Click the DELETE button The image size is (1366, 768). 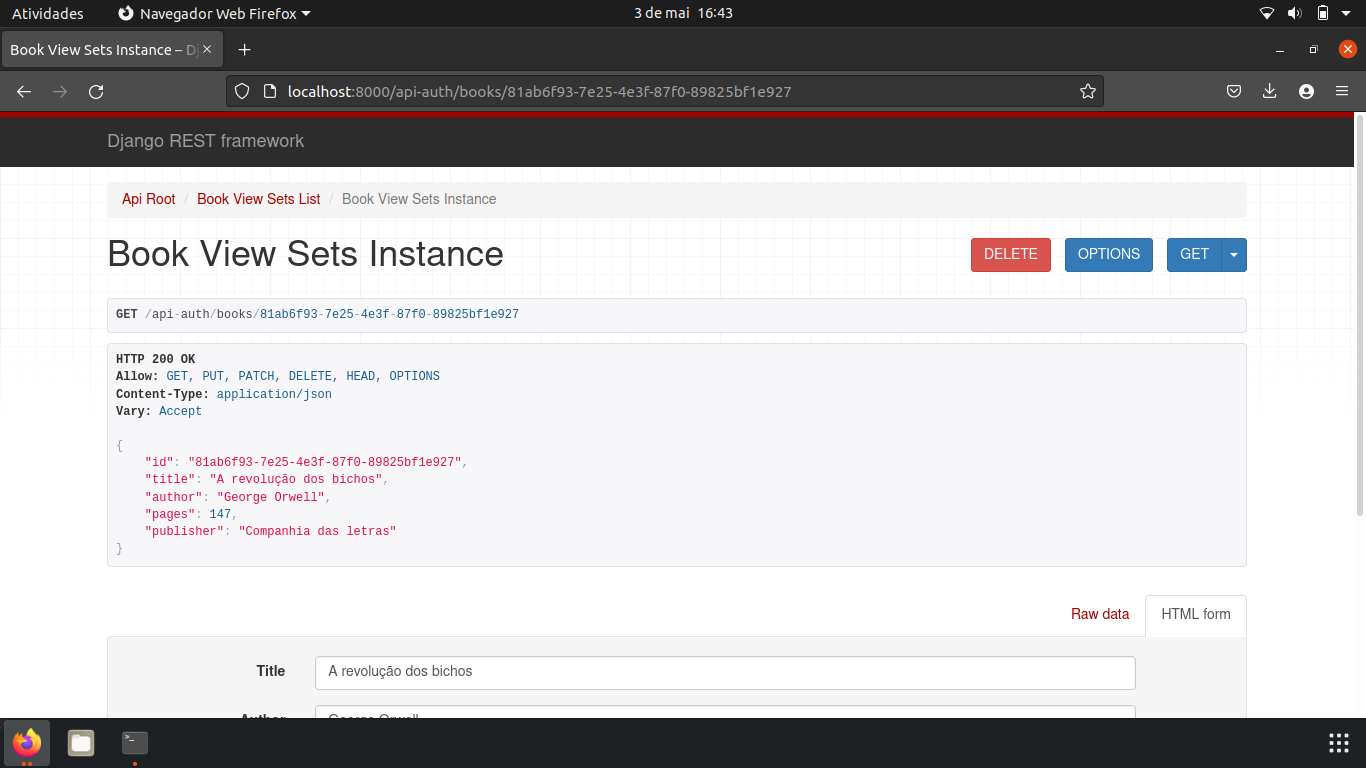(1010, 255)
